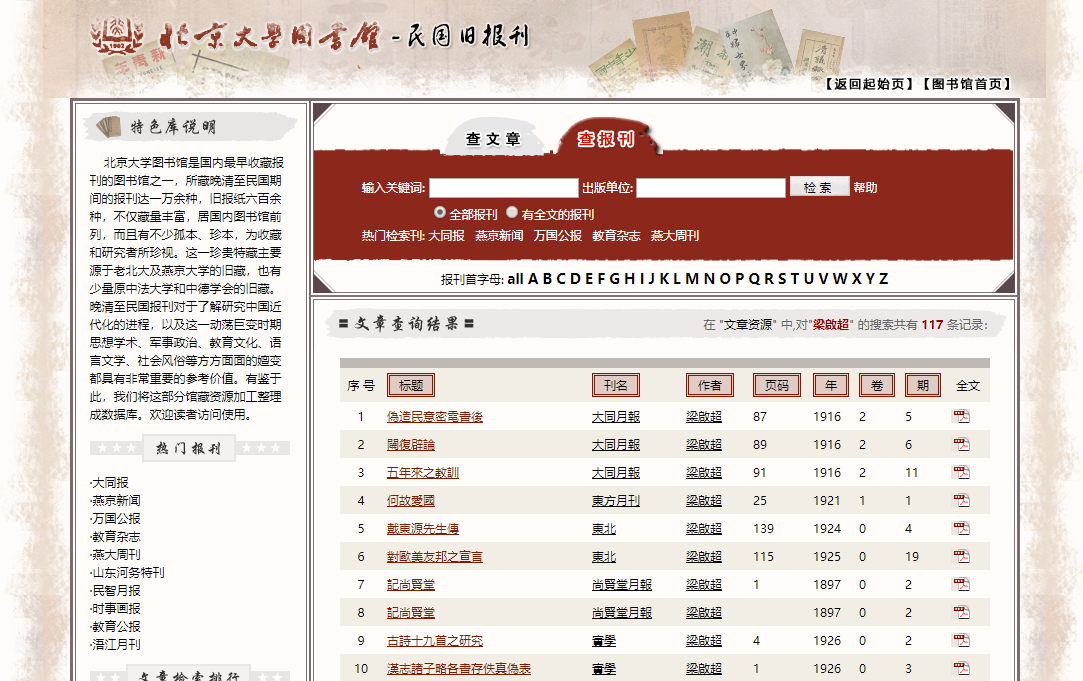Image resolution: width=1083 pixels, height=681 pixels.
Task: Select hot journal 燕京新闻 in search panel
Action: point(499,236)
